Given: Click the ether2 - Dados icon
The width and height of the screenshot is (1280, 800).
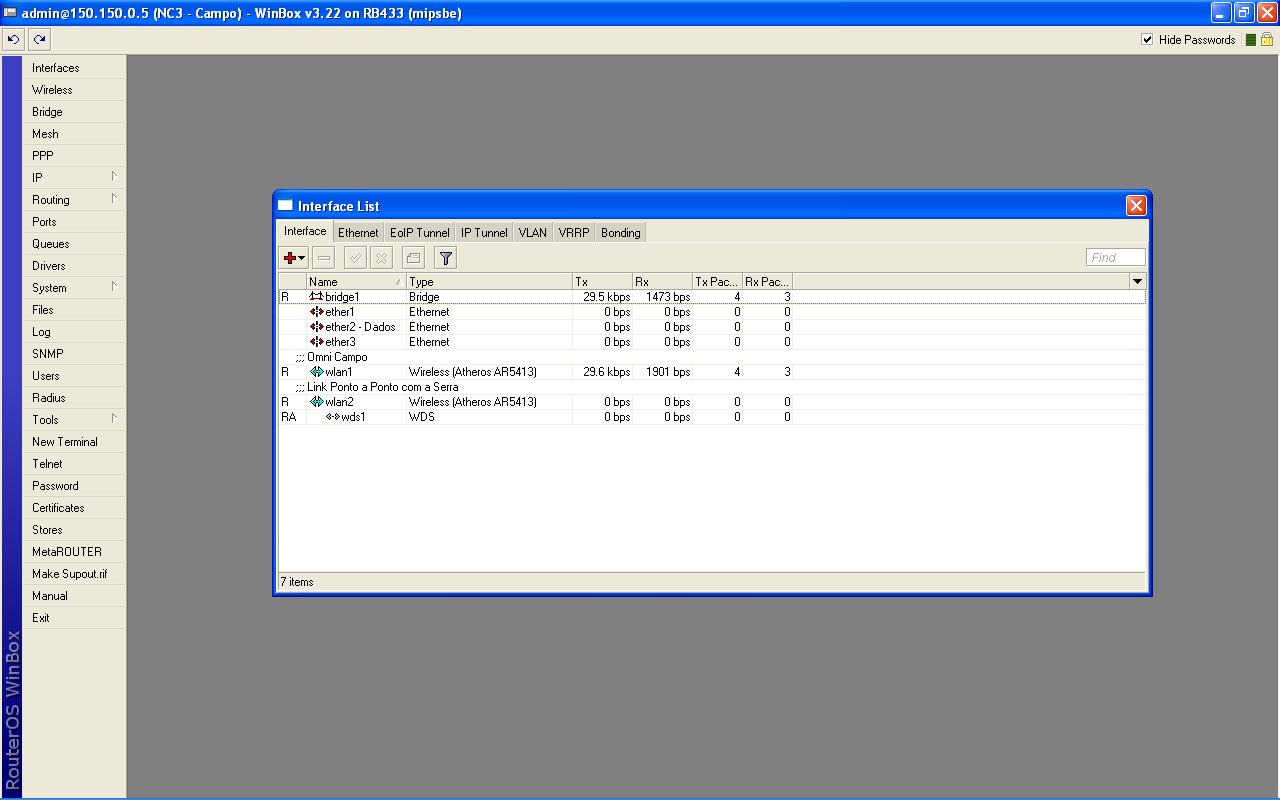Looking at the screenshot, I should [316, 327].
